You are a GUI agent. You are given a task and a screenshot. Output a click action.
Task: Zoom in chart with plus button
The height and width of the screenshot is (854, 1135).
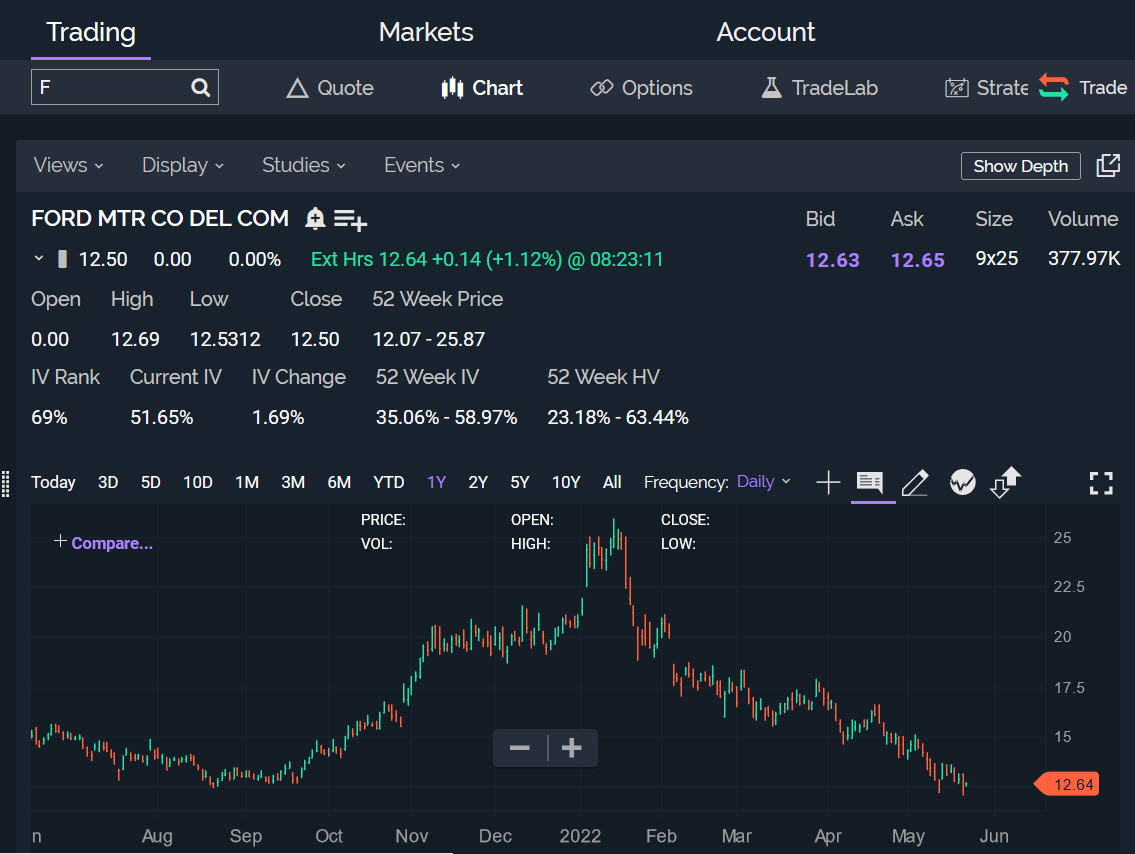(572, 748)
